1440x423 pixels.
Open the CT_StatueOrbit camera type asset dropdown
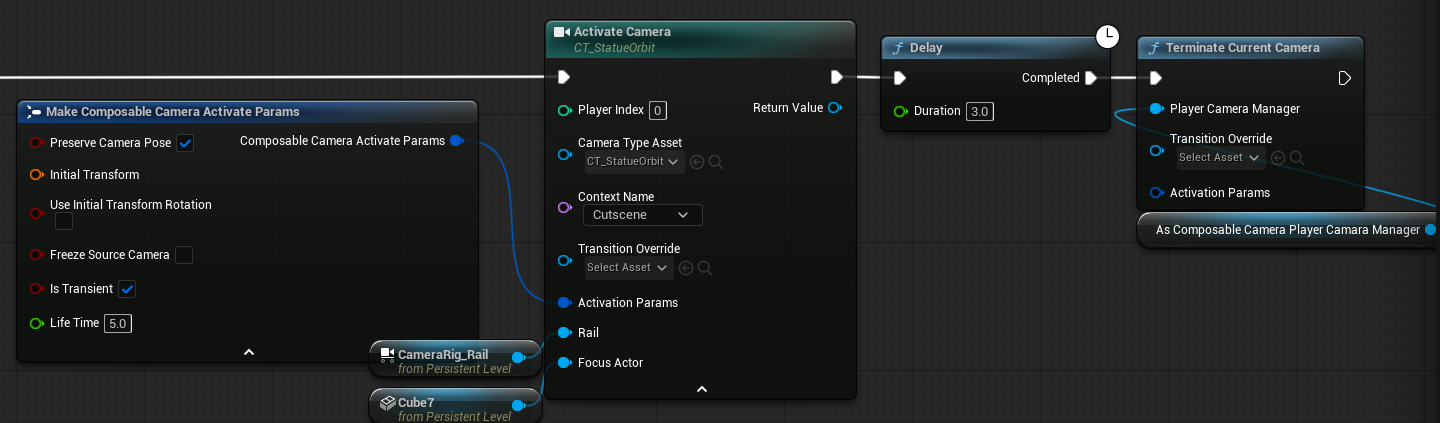(634, 162)
